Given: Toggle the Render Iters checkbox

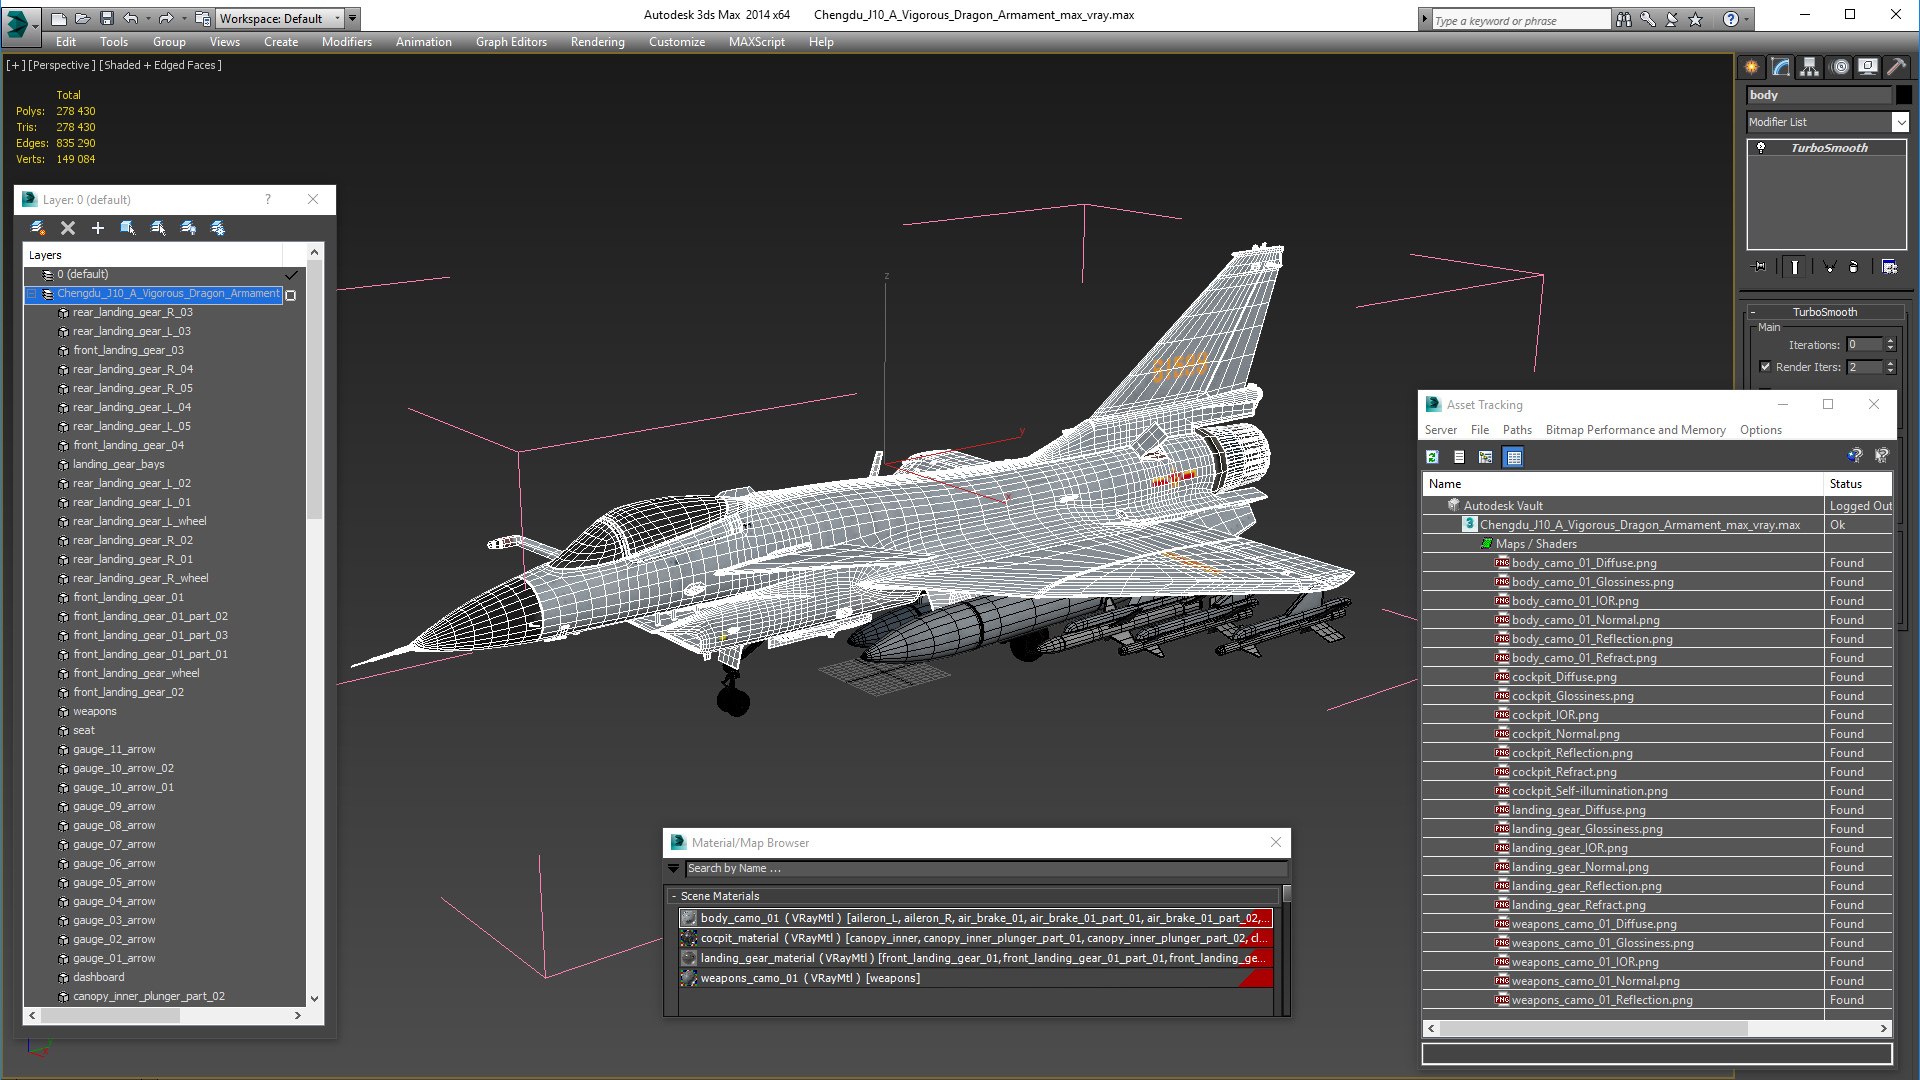Looking at the screenshot, I should (x=1765, y=367).
